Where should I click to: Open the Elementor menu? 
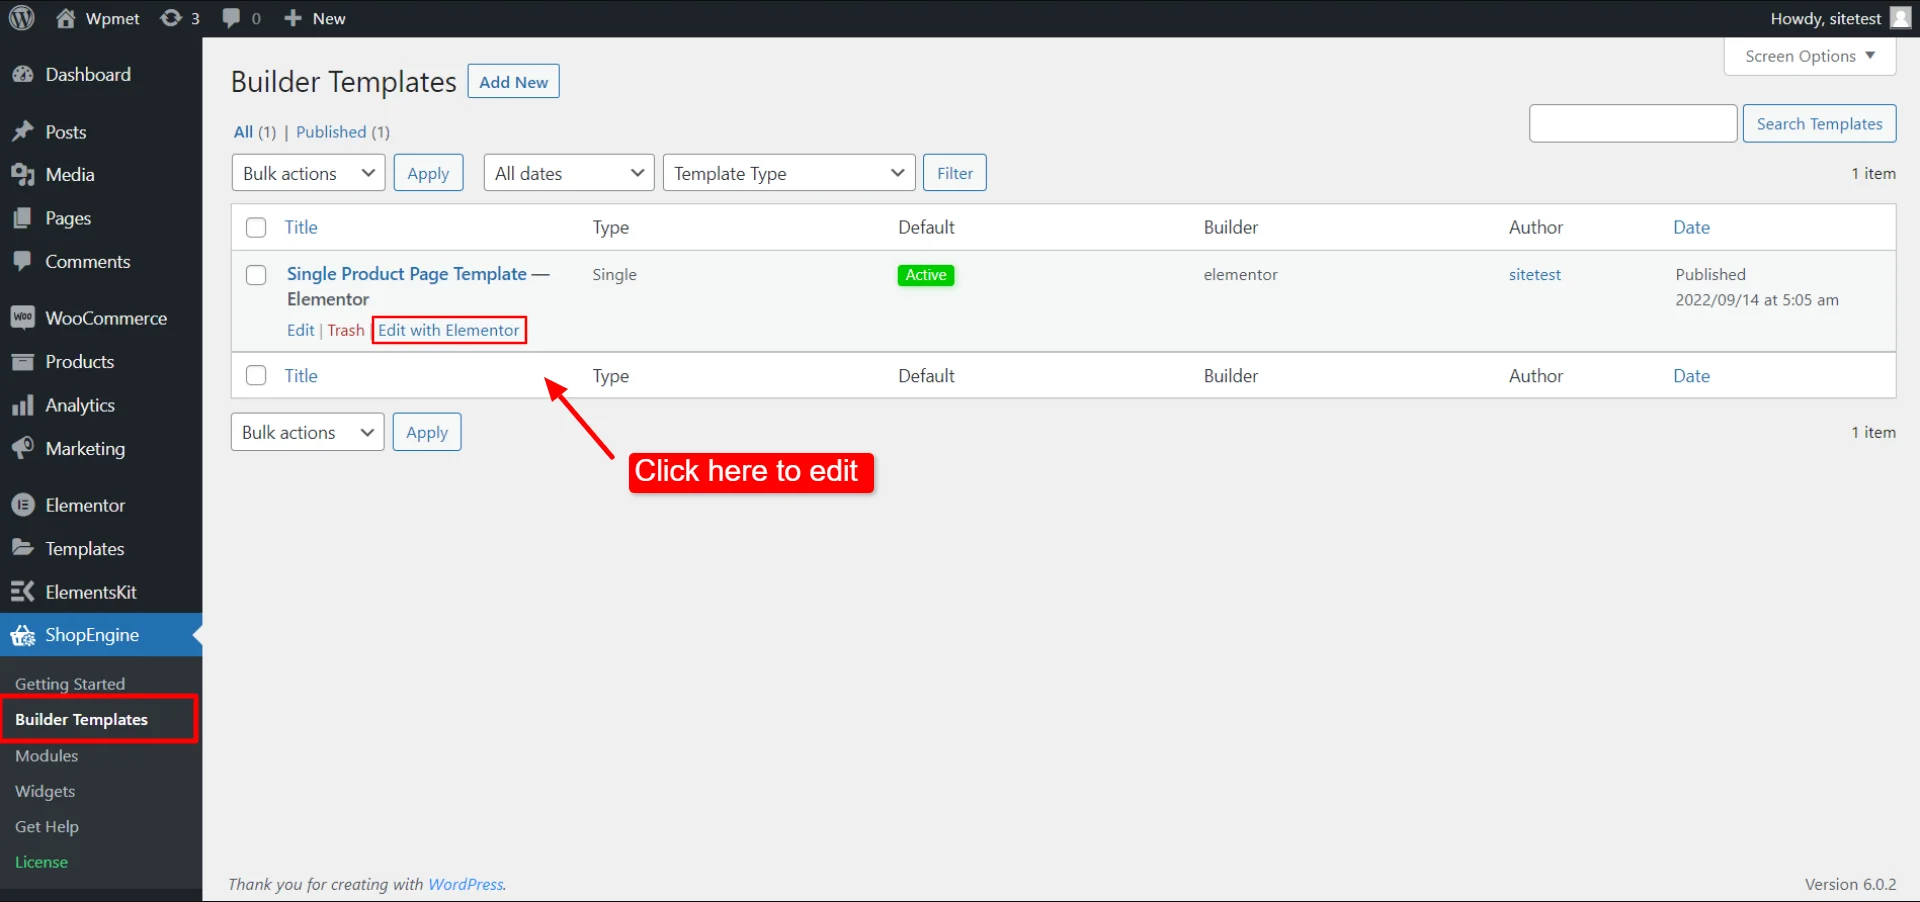[101, 505]
